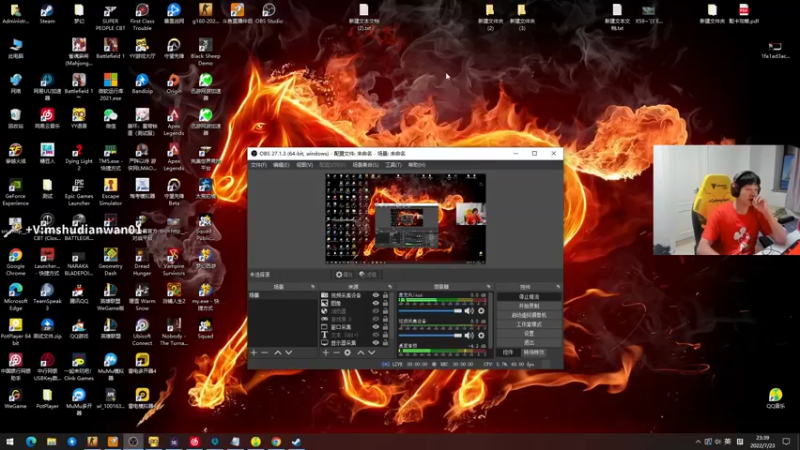Click the 停止推流 button
800x450 pixels.
529,296
